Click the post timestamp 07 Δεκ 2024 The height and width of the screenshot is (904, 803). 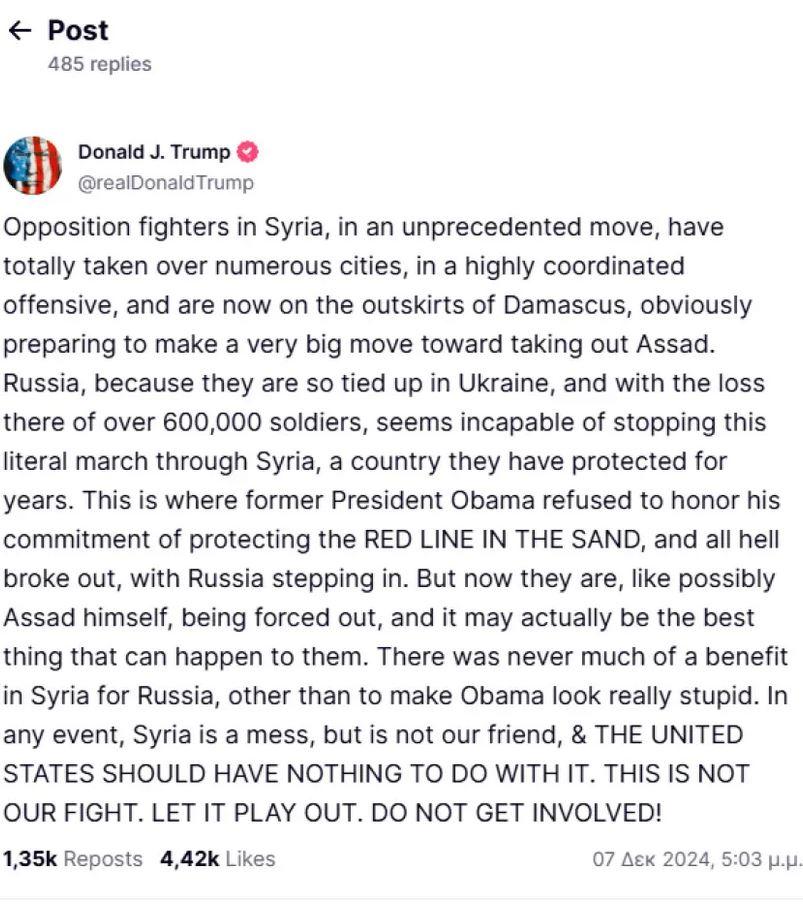tap(651, 859)
